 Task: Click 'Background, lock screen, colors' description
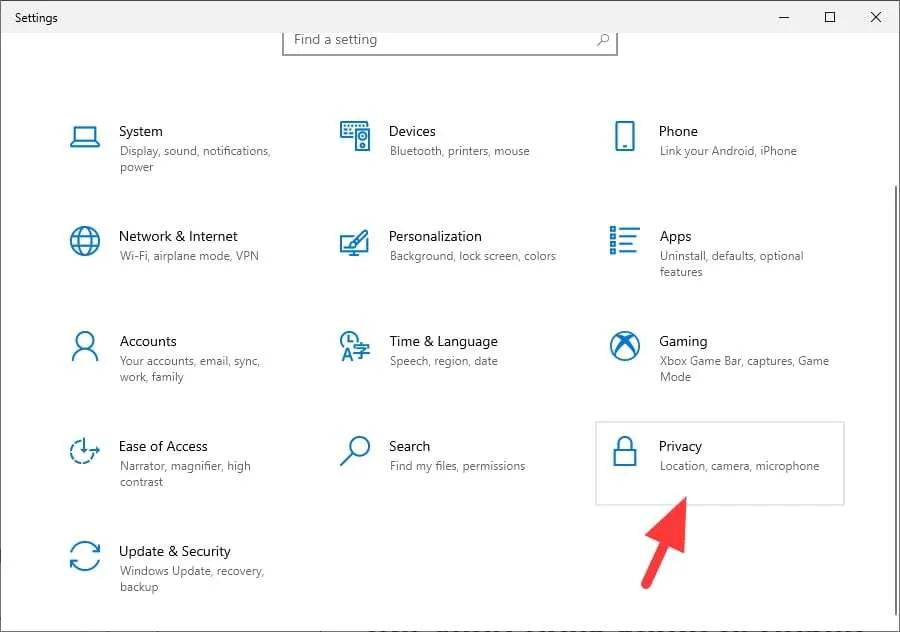click(472, 256)
